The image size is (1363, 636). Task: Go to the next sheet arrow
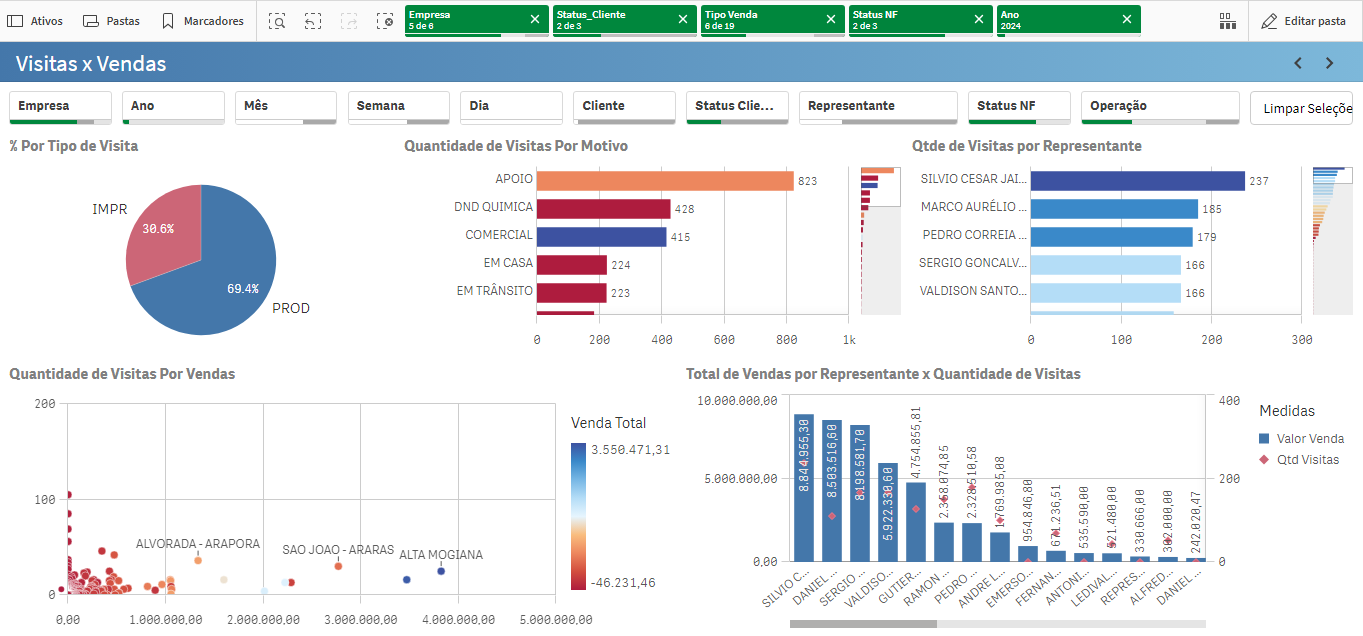pyautogui.click(x=1330, y=63)
